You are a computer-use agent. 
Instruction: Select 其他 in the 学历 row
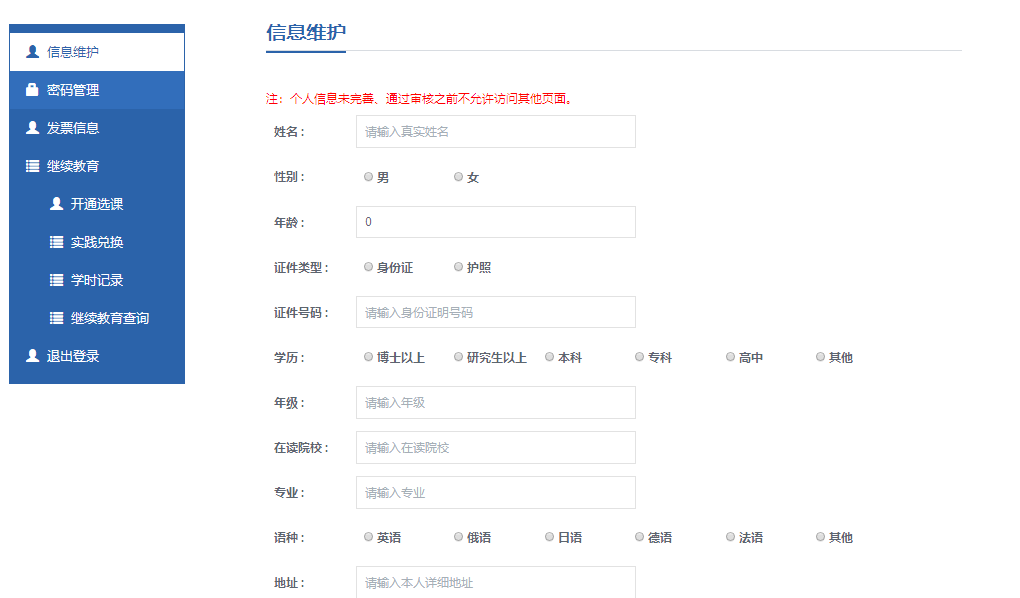(820, 357)
